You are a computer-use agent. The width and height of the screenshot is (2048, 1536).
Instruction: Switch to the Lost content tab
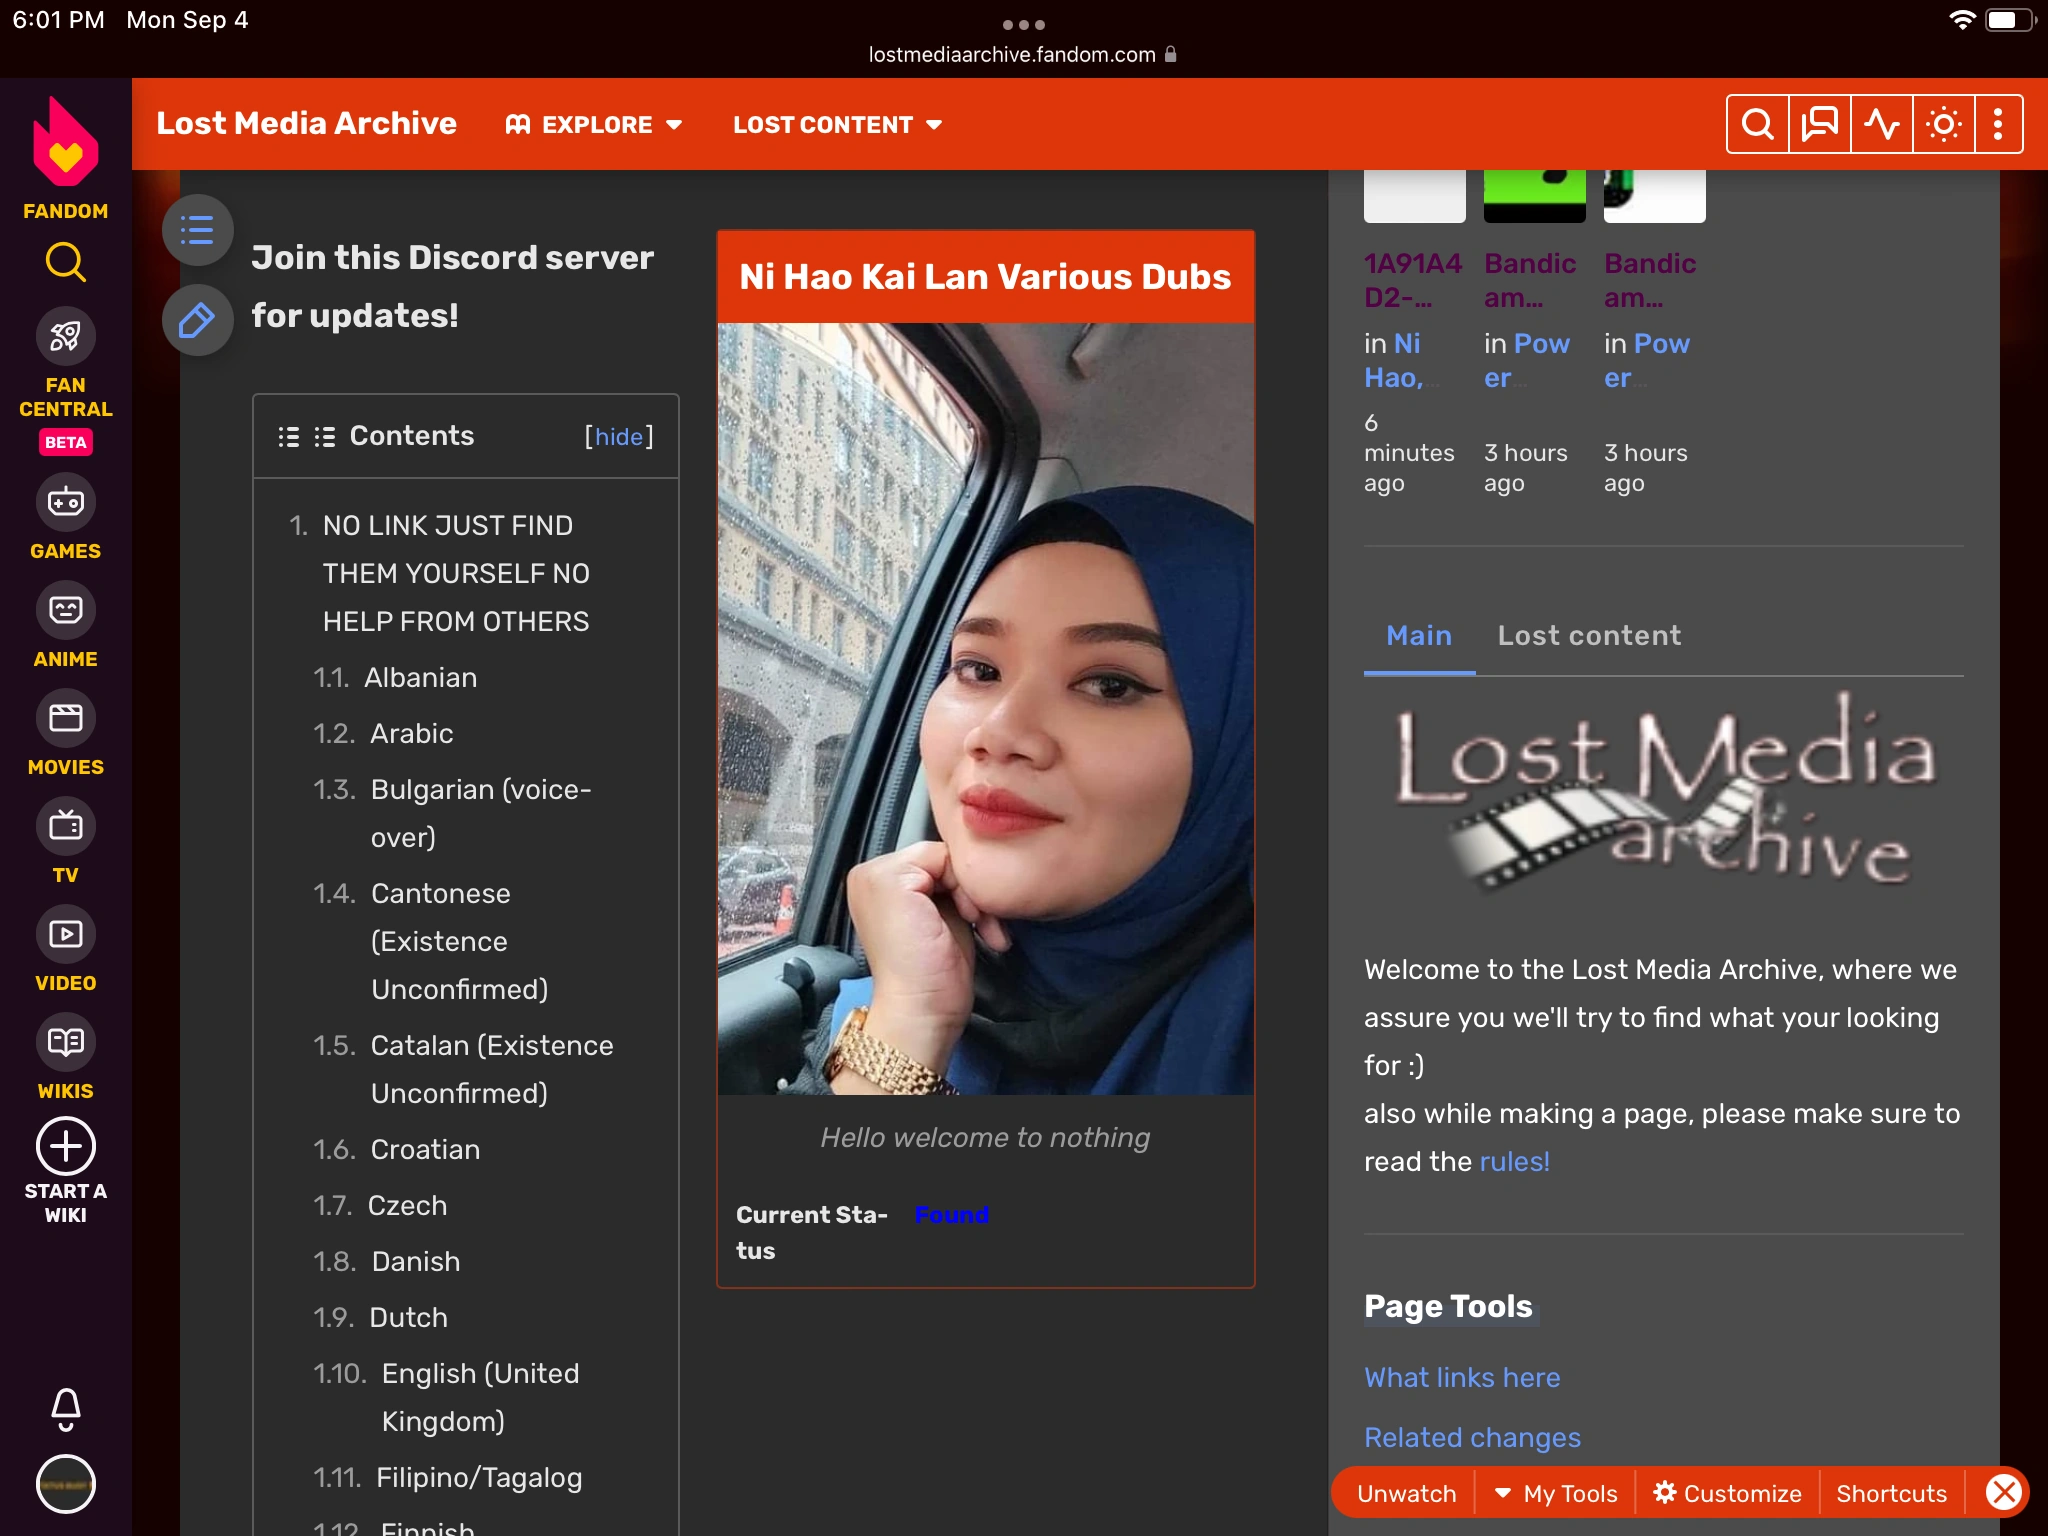click(x=1589, y=636)
